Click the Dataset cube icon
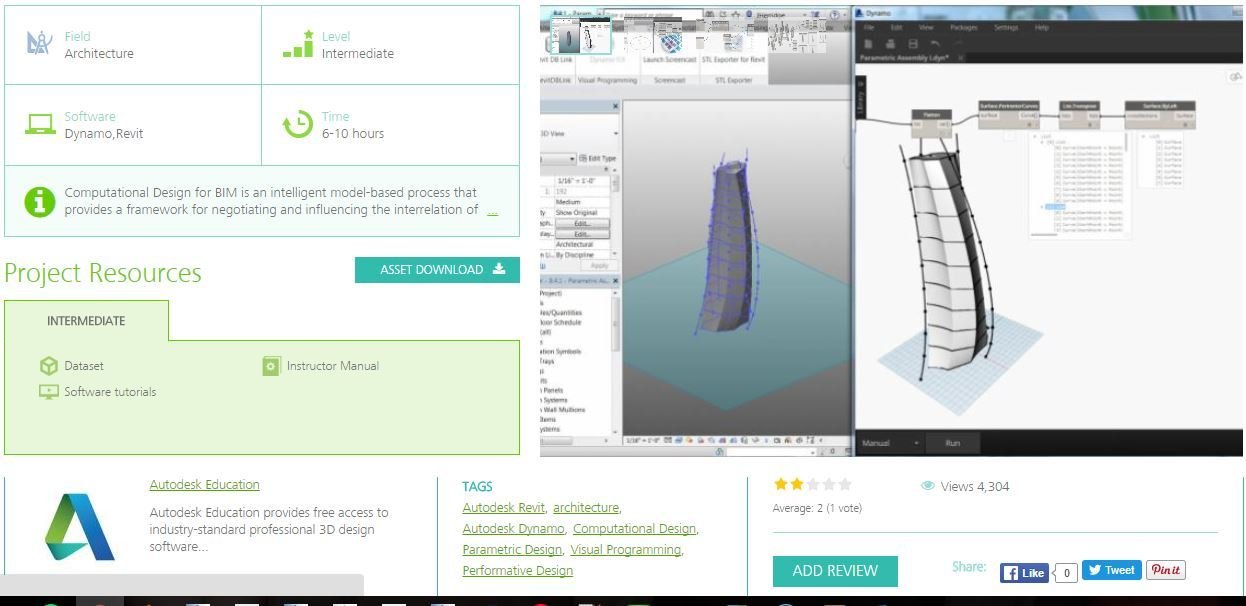The width and height of the screenshot is (1246, 606). [x=48, y=366]
